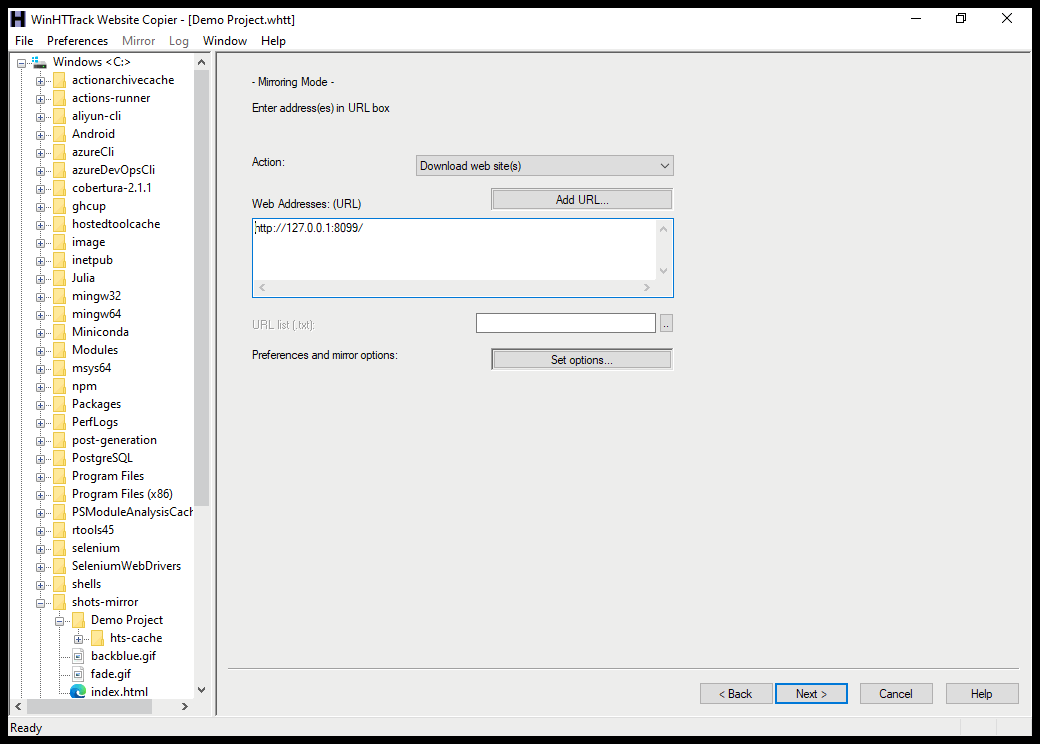Image resolution: width=1040 pixels, height=744 pixels.
Task: Expand the hts-cache tree node
Action: pos(78,639)
